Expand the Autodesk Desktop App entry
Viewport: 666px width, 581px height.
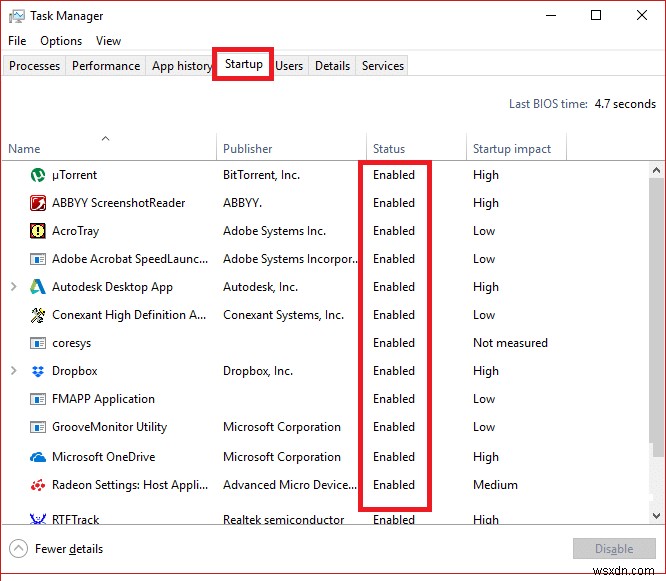(x=14, y=287)
